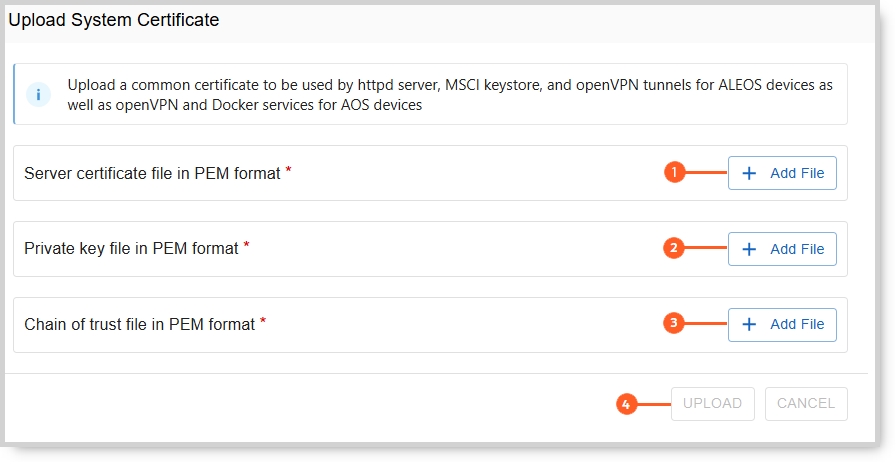
Task: Click the plus icon for Private key file
Action: coord(749,249)
